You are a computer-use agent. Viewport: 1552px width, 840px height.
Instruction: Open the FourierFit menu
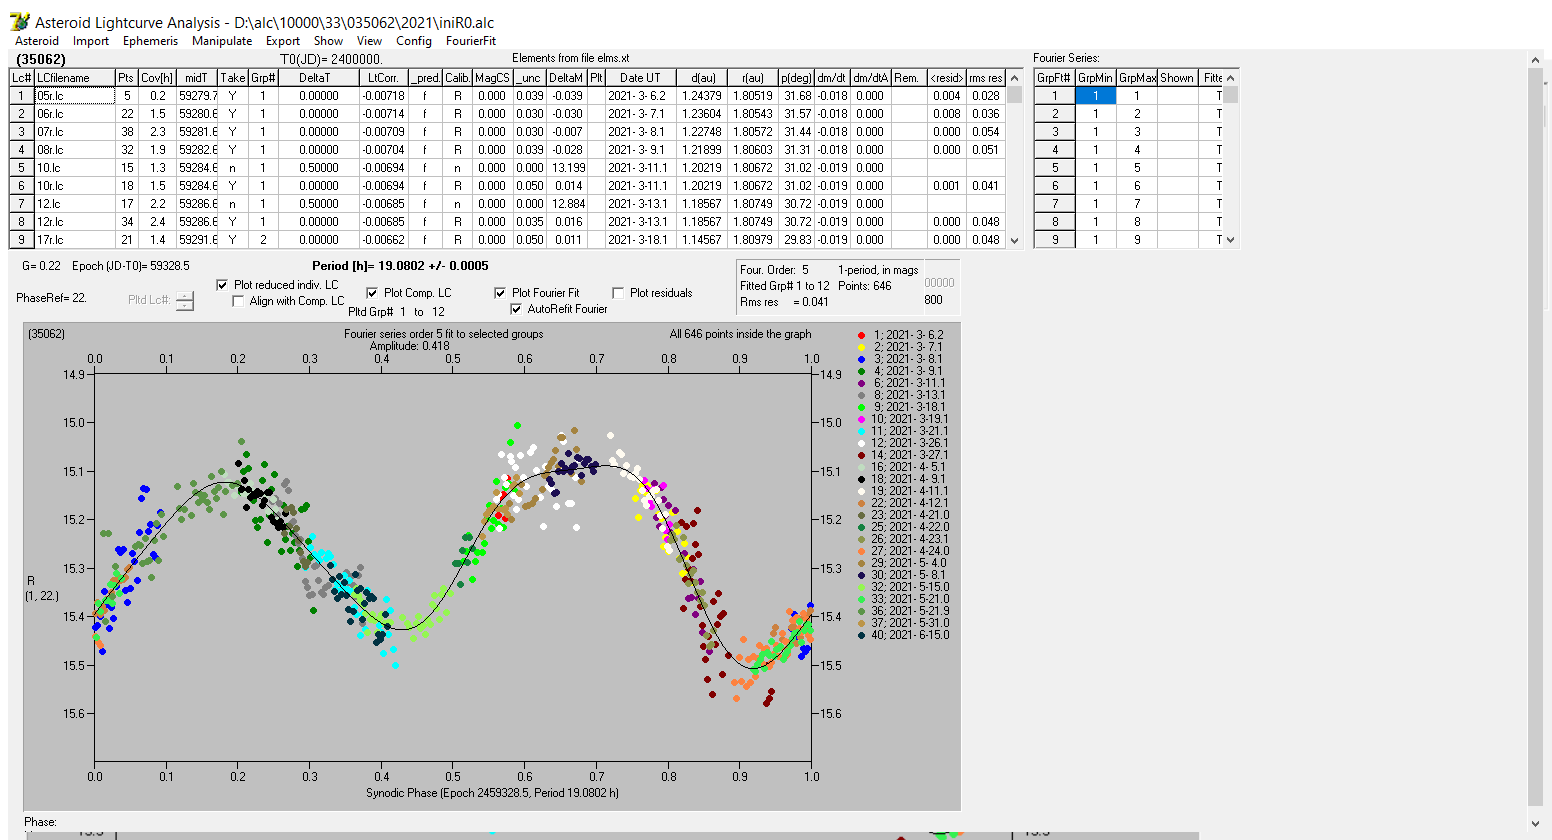(x=471, y=41)
